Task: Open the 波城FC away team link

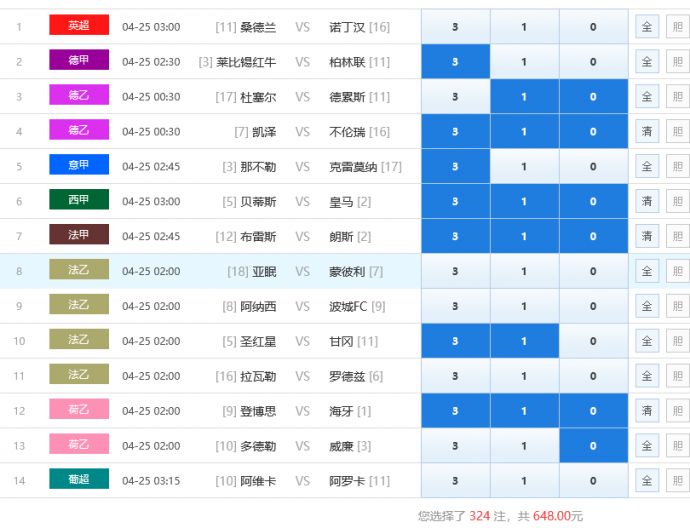Action: coord(348,306)
